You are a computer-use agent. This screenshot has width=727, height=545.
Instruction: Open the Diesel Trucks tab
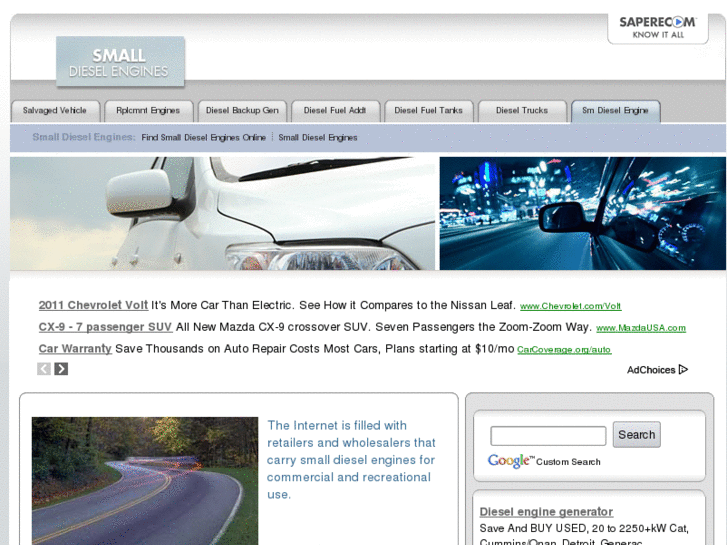click(x=522, y=111)
